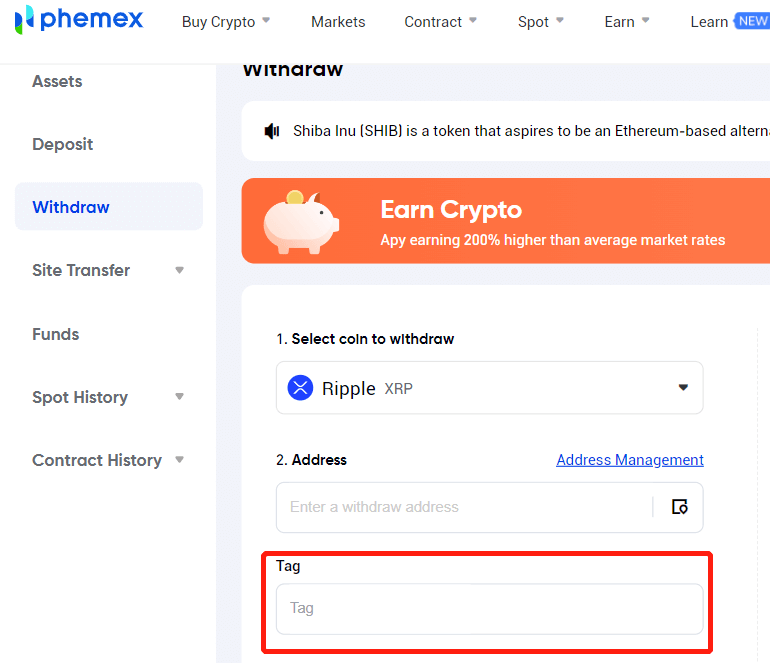Image resolution: width=770 pixels, height=663 pixels.
Task: Expand the Buy Crypto menu
Action: (x=226, y=22)
